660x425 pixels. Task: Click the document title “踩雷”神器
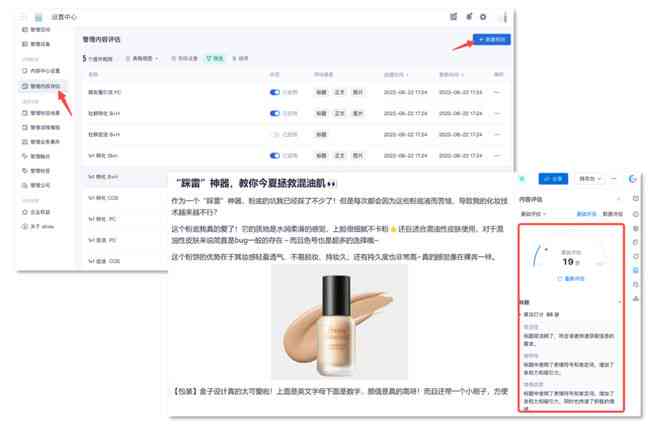tap(256, 183)
